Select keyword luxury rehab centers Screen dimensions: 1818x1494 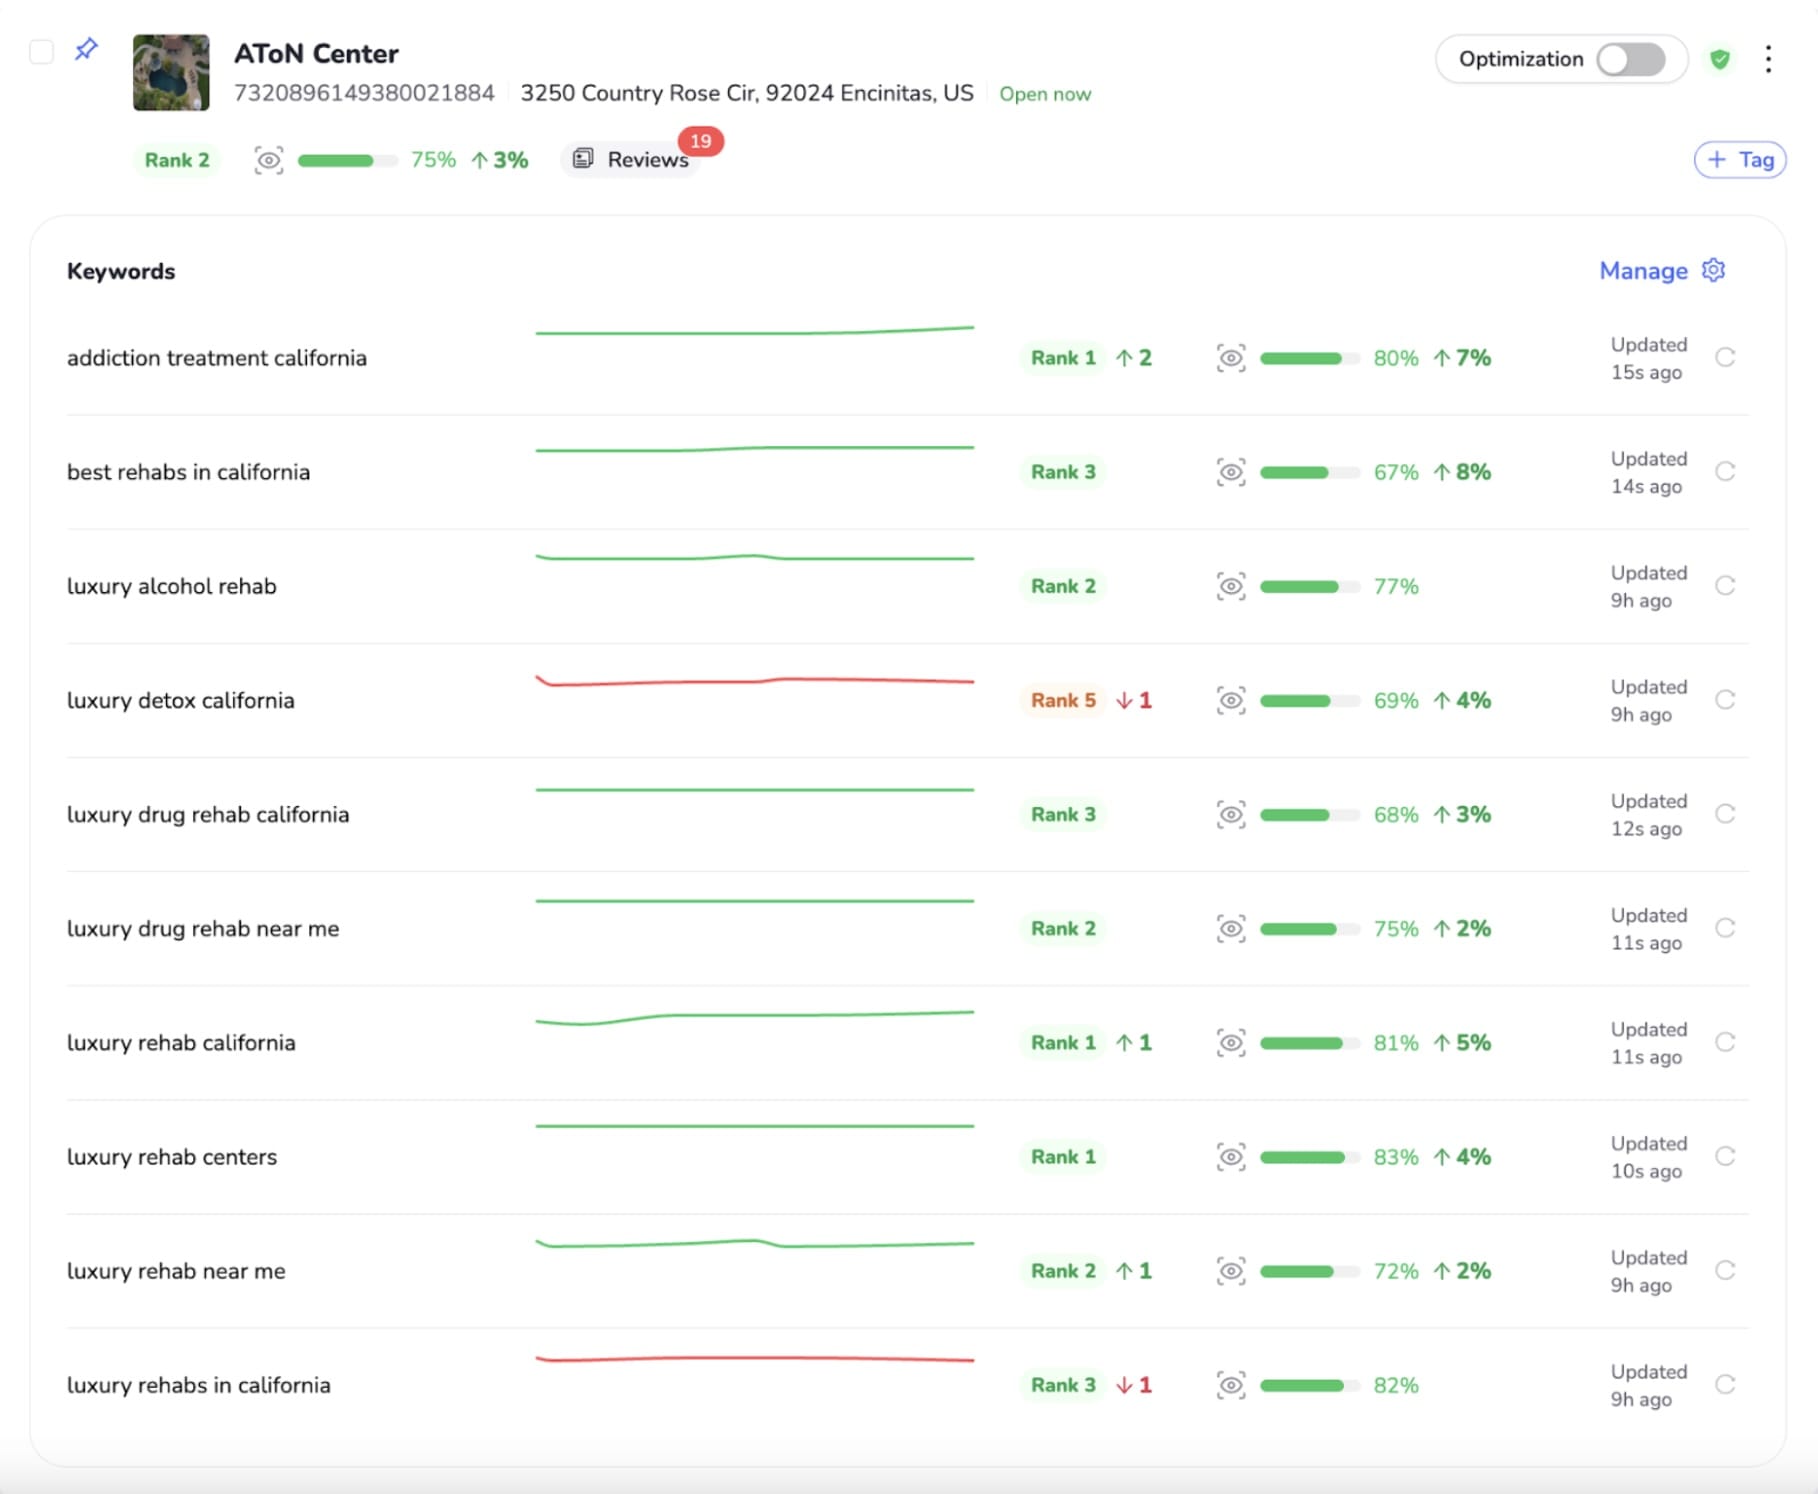[172, 1156]
